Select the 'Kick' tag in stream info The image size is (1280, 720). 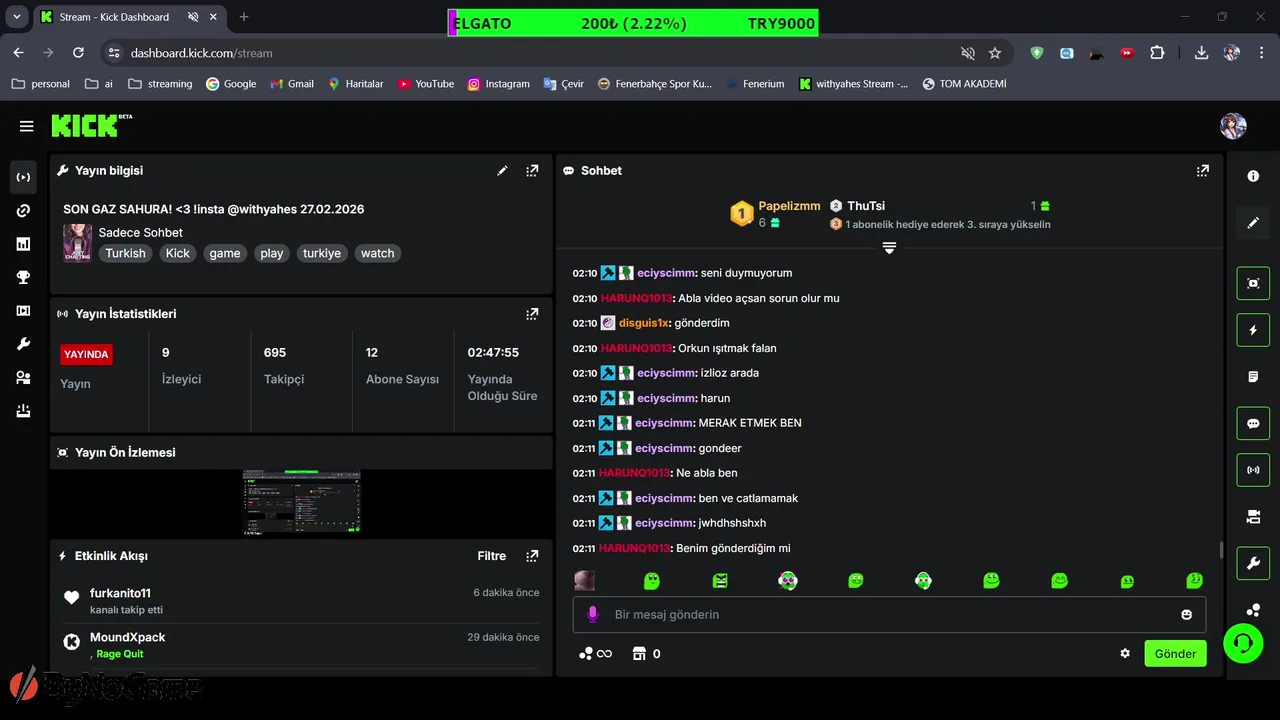coord(178,253)
